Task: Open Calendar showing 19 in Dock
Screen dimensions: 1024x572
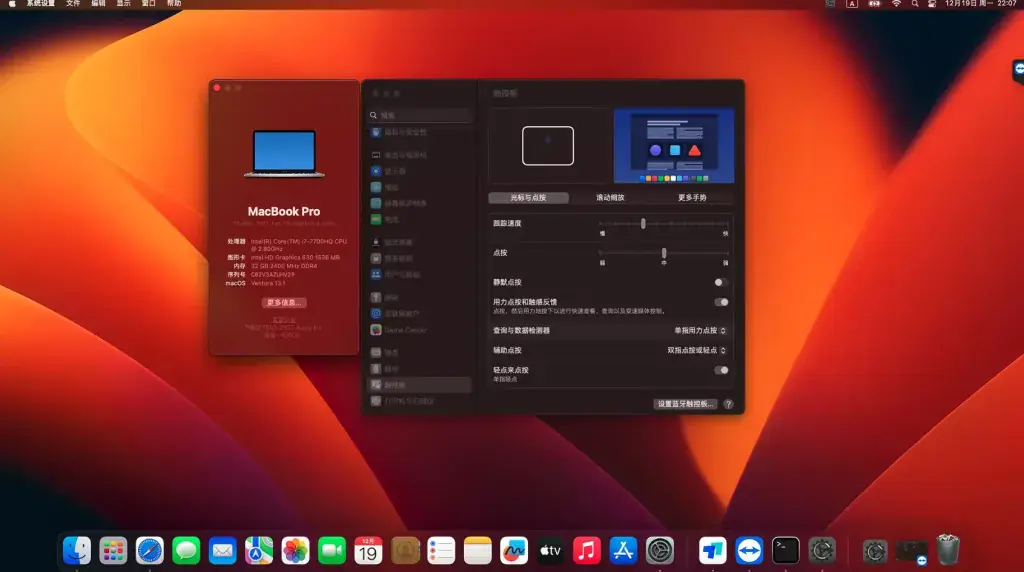Action: click(368, 550)
